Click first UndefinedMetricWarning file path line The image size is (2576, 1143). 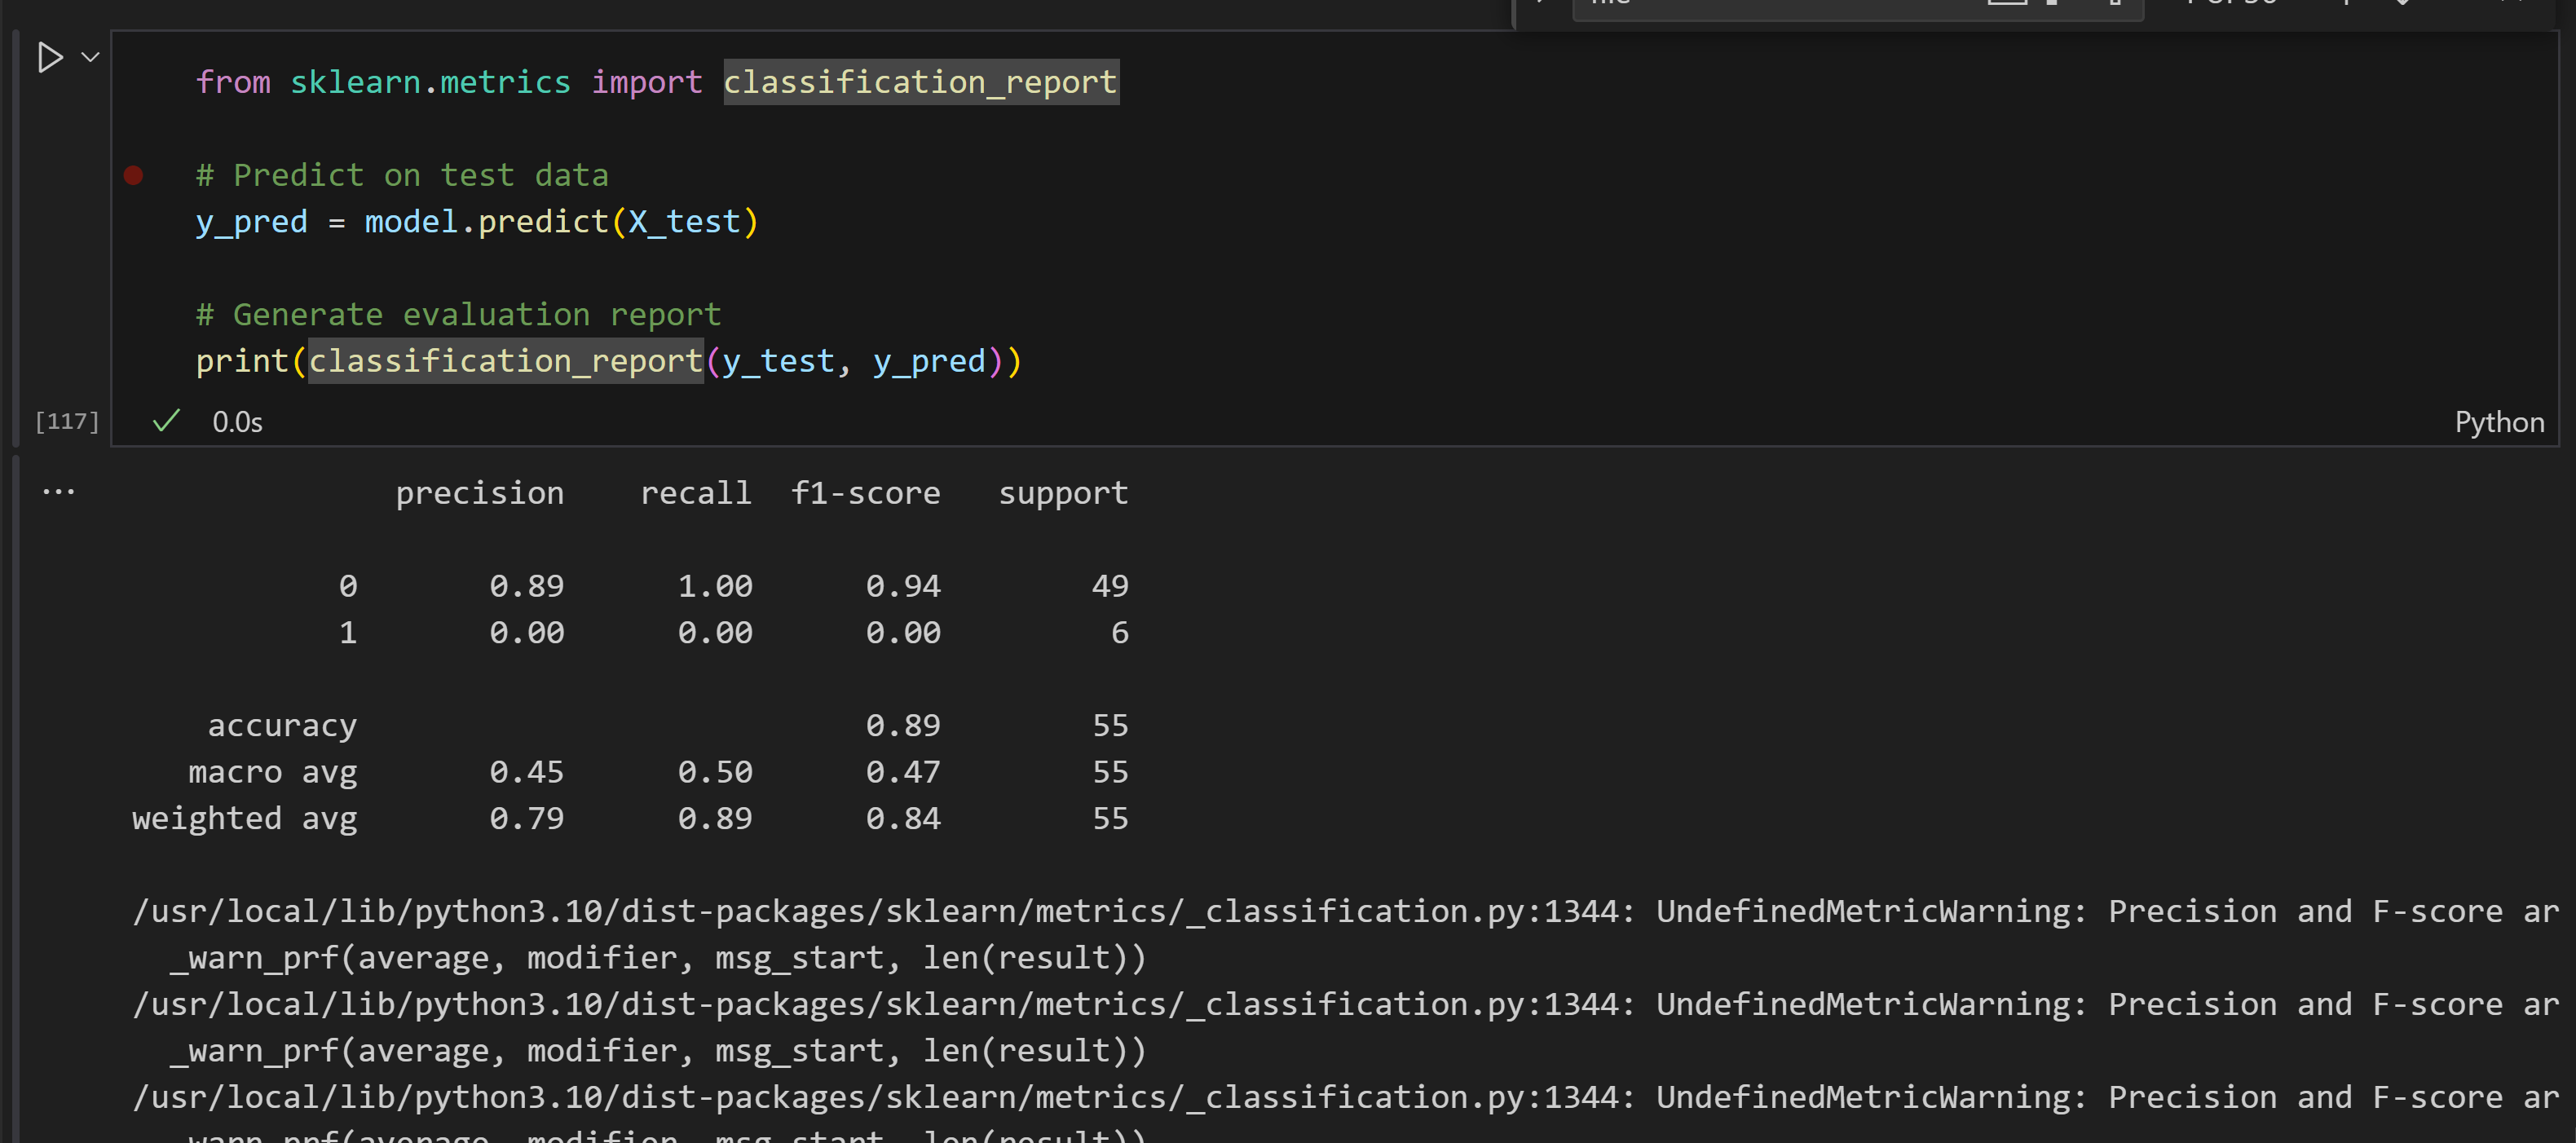[1344, 912]
